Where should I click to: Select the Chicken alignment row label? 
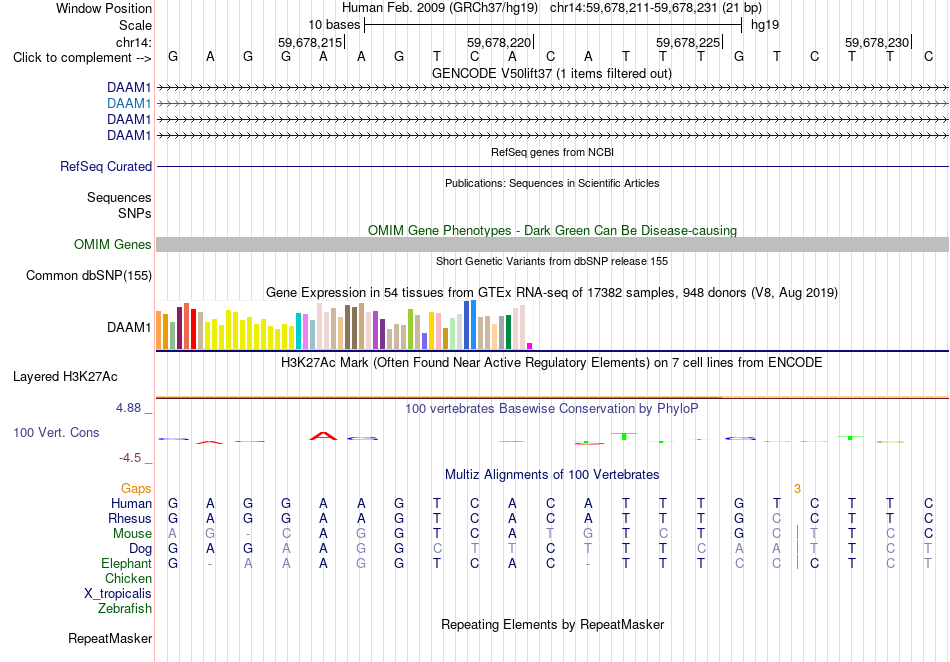(128, 578)
